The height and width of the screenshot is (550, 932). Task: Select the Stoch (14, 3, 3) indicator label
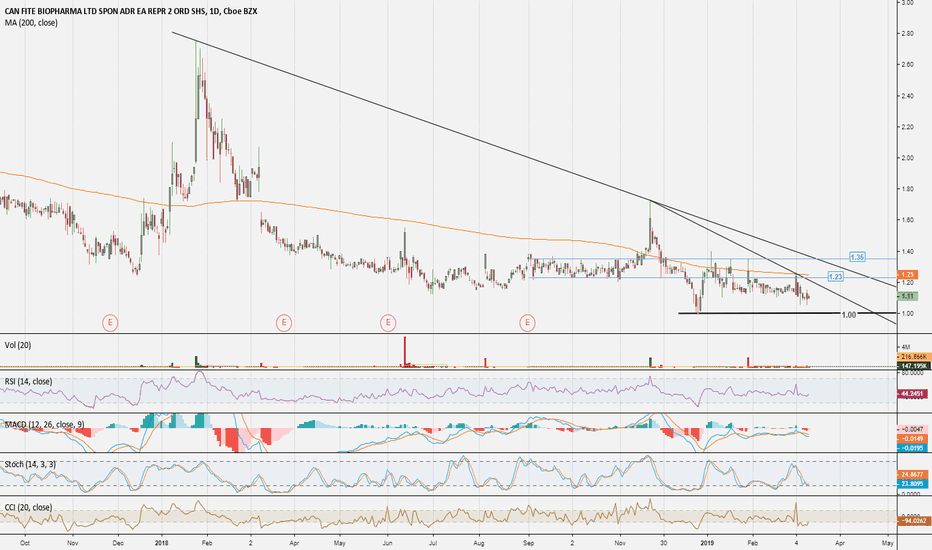(x=29, y=464)
